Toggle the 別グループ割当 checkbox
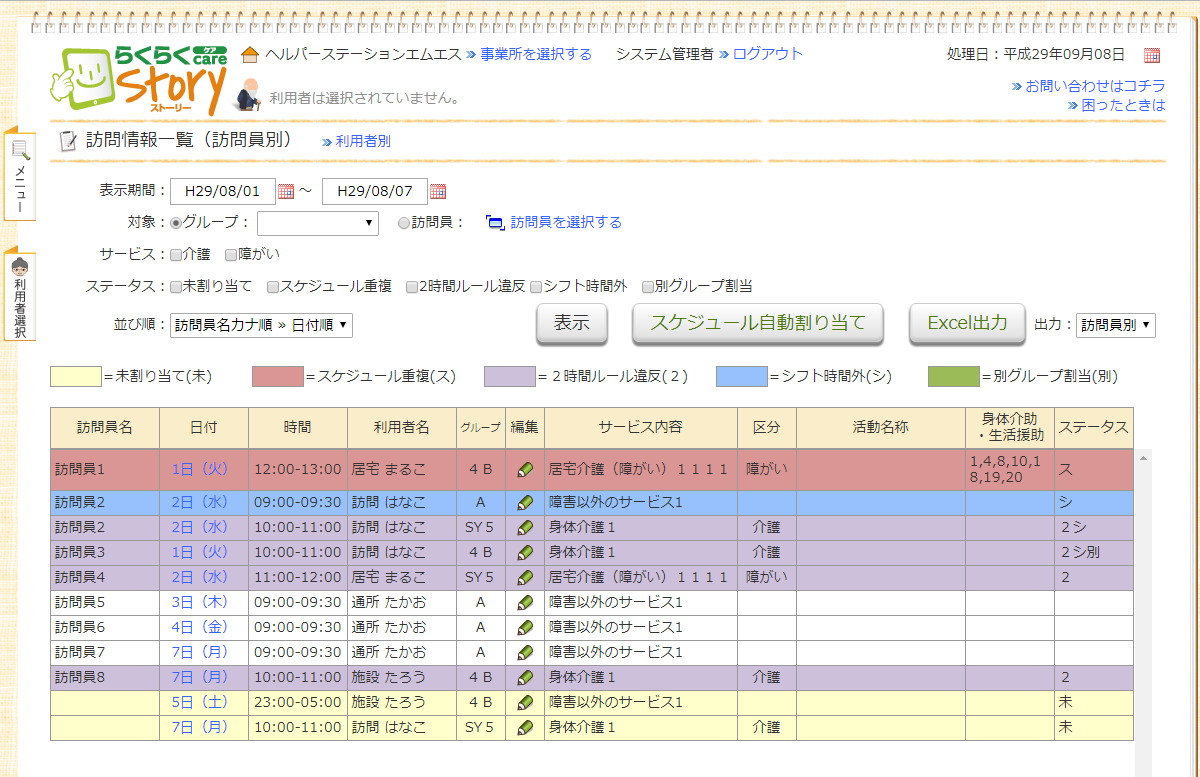 pyautogui.click(x=648, y=287)
